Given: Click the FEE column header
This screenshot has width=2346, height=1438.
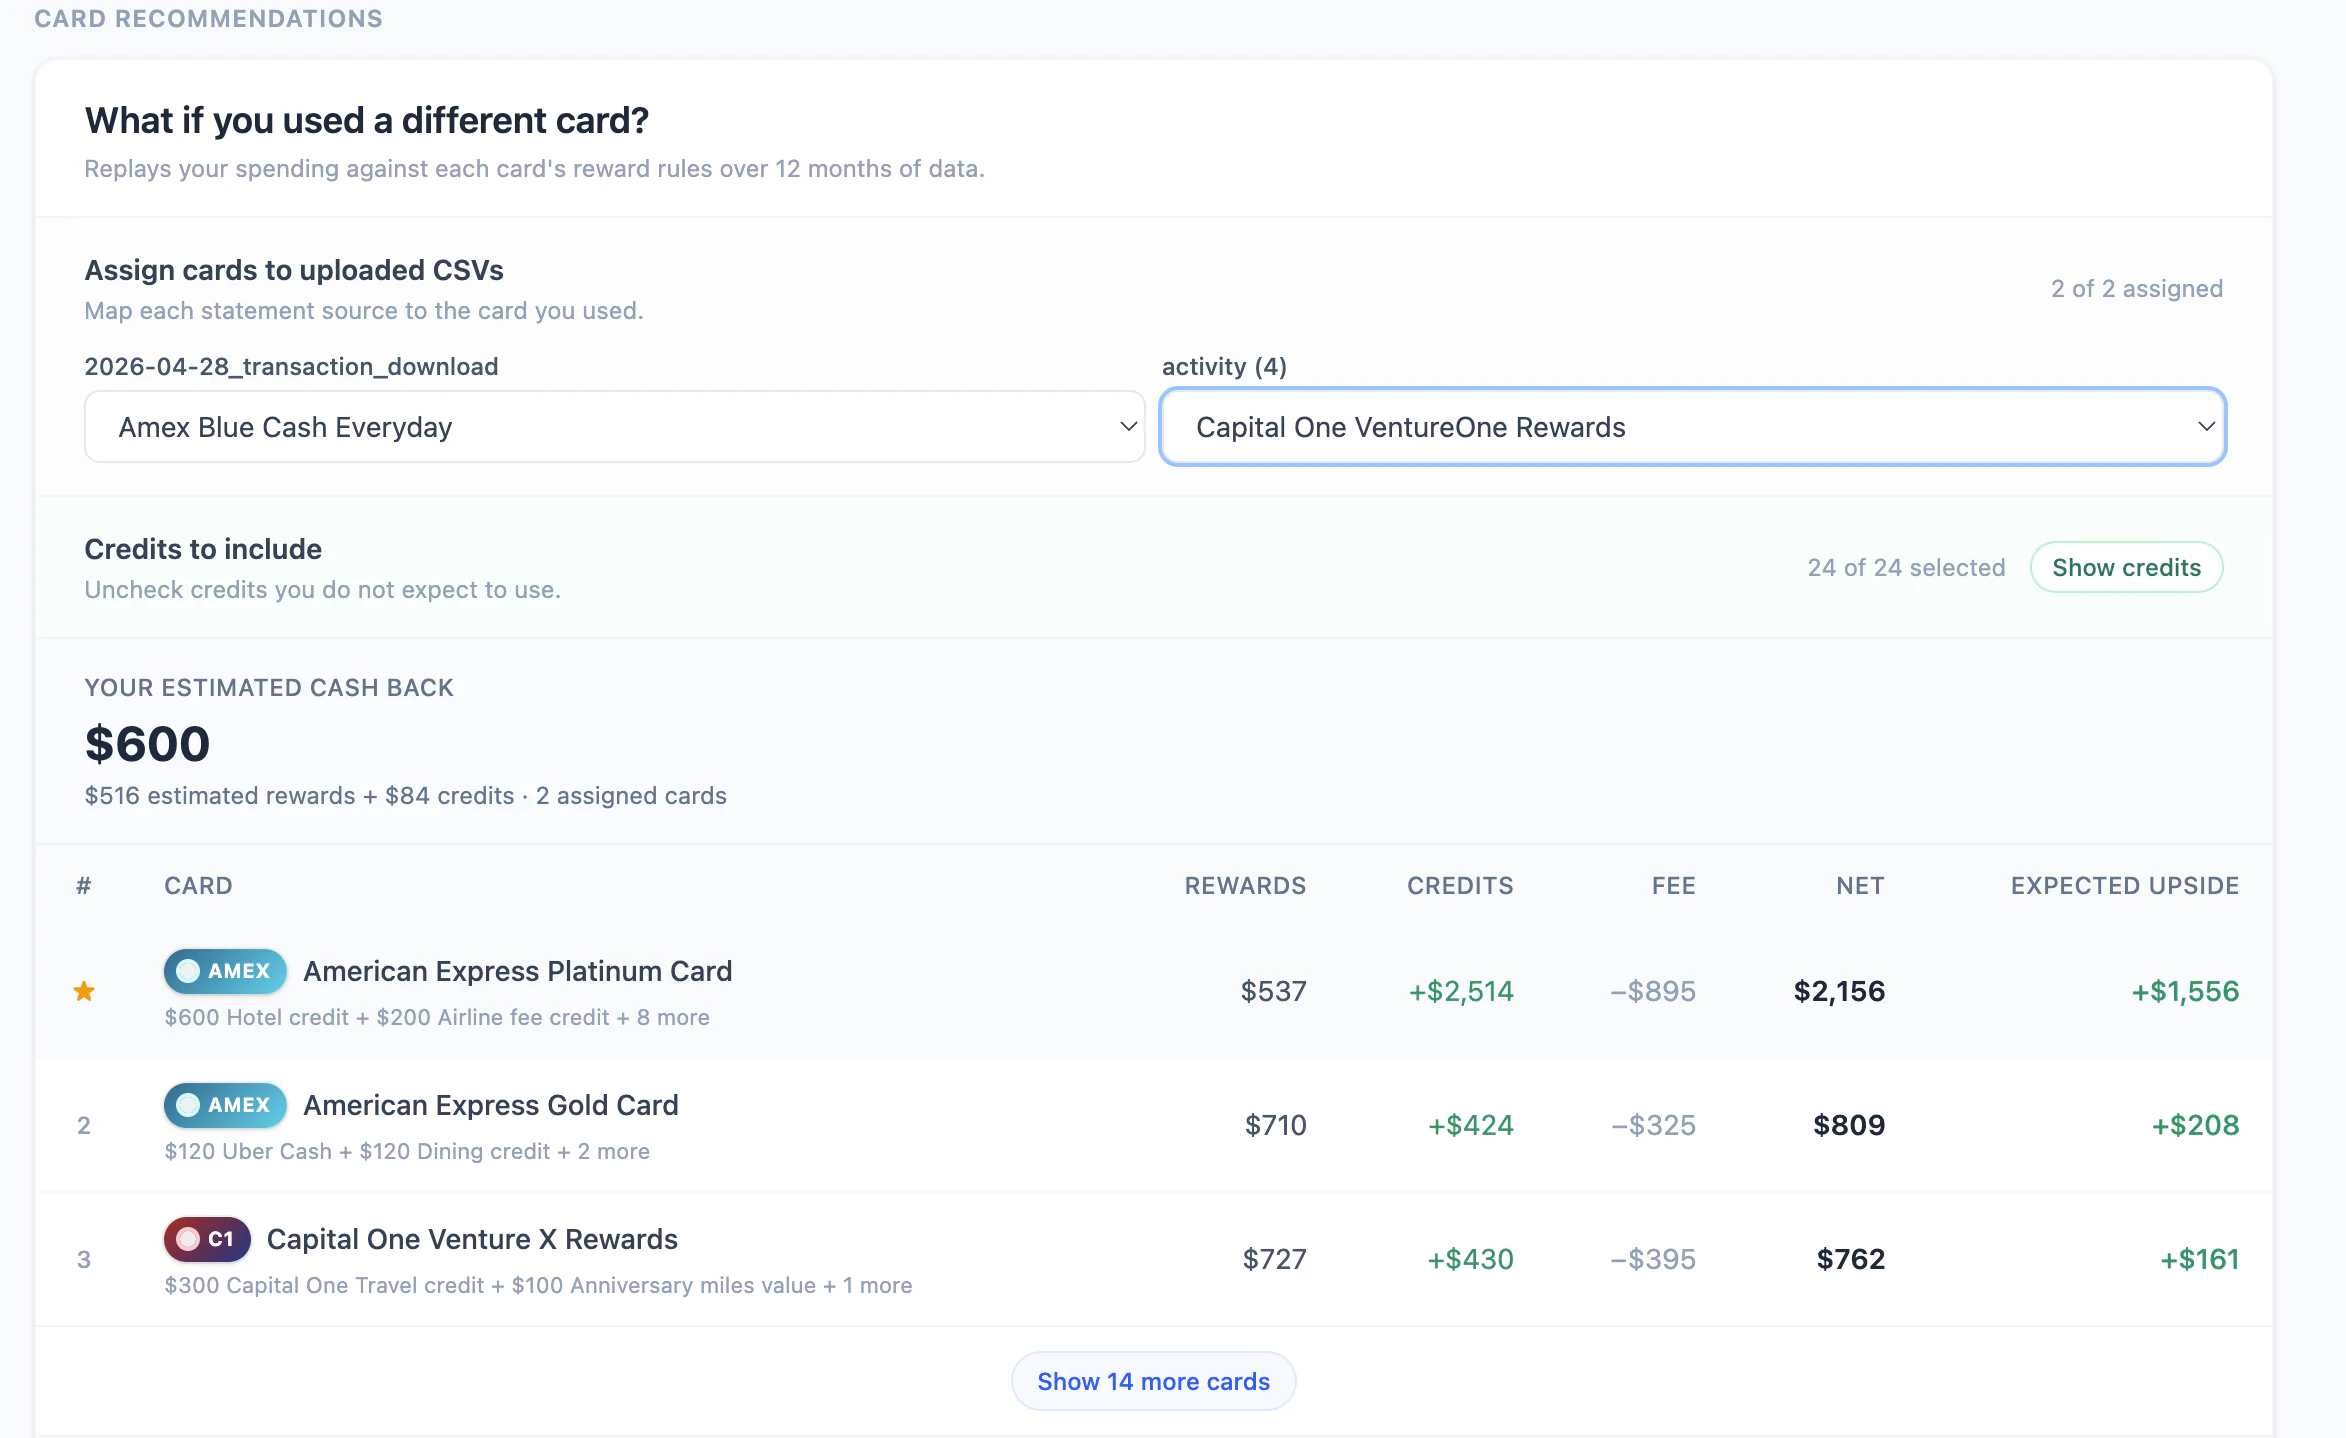Looking at the screenshot, I should (x=1673, y=886).
